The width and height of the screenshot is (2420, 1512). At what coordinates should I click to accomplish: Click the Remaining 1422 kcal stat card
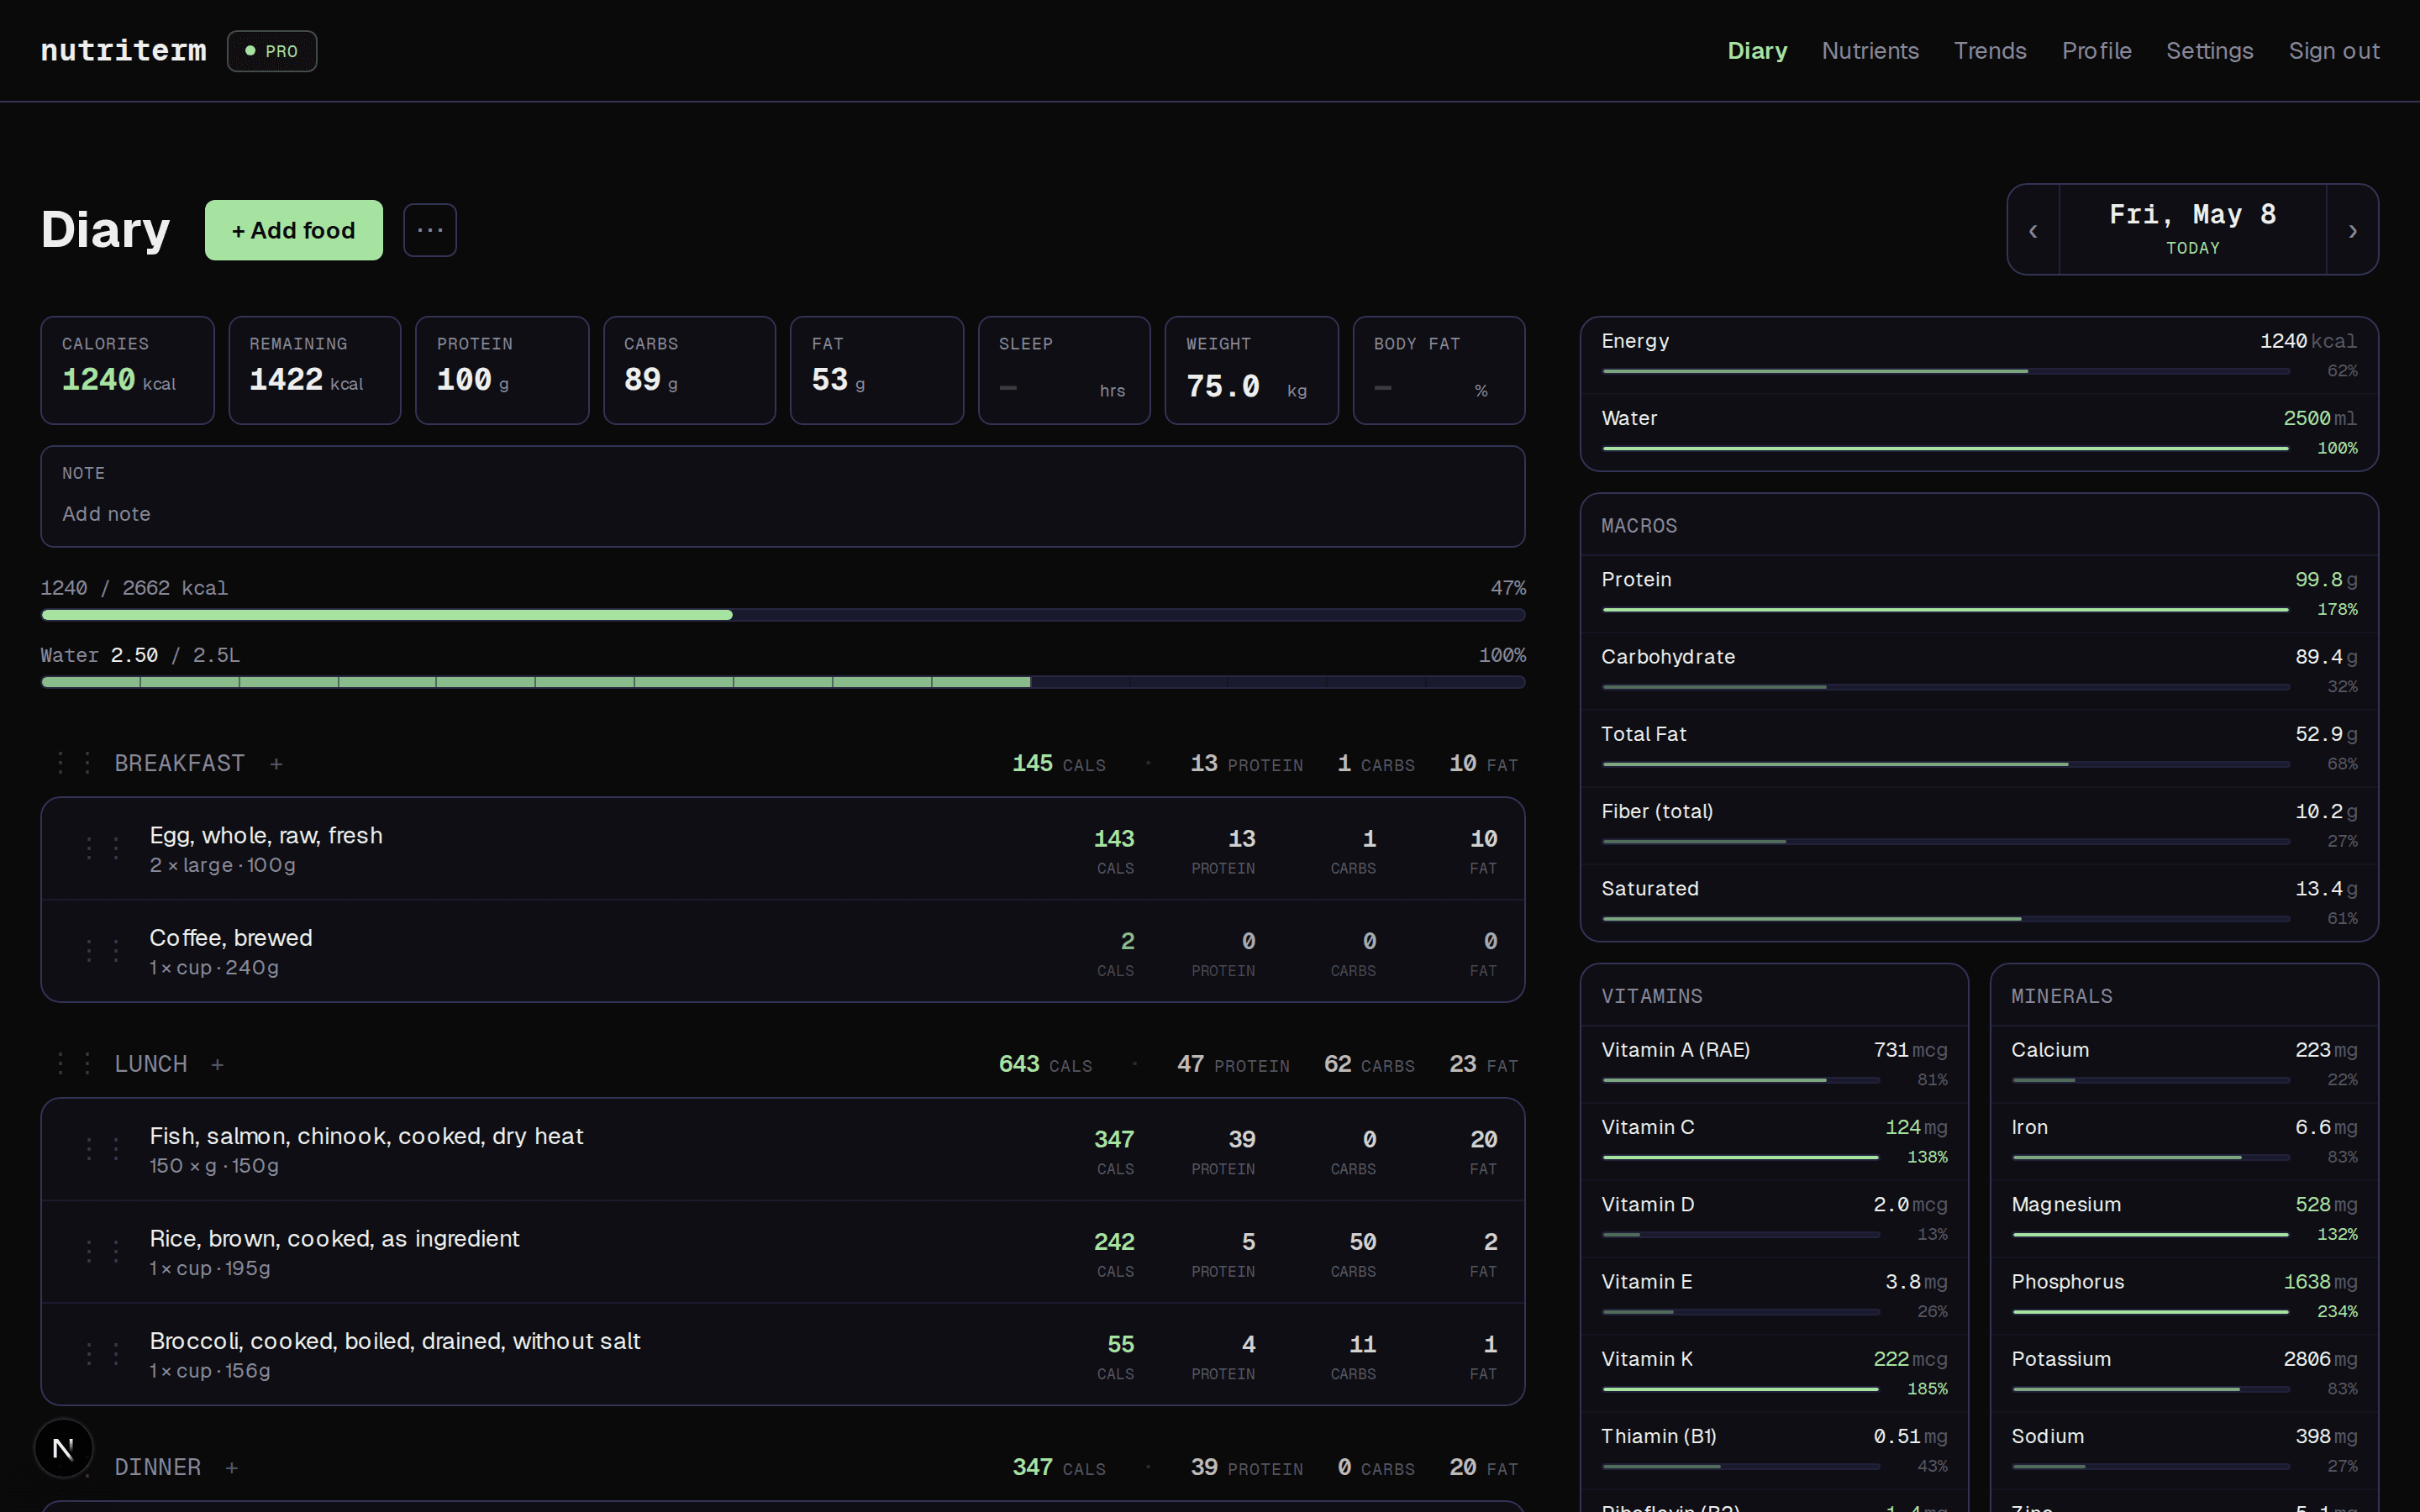pos(315,371)
